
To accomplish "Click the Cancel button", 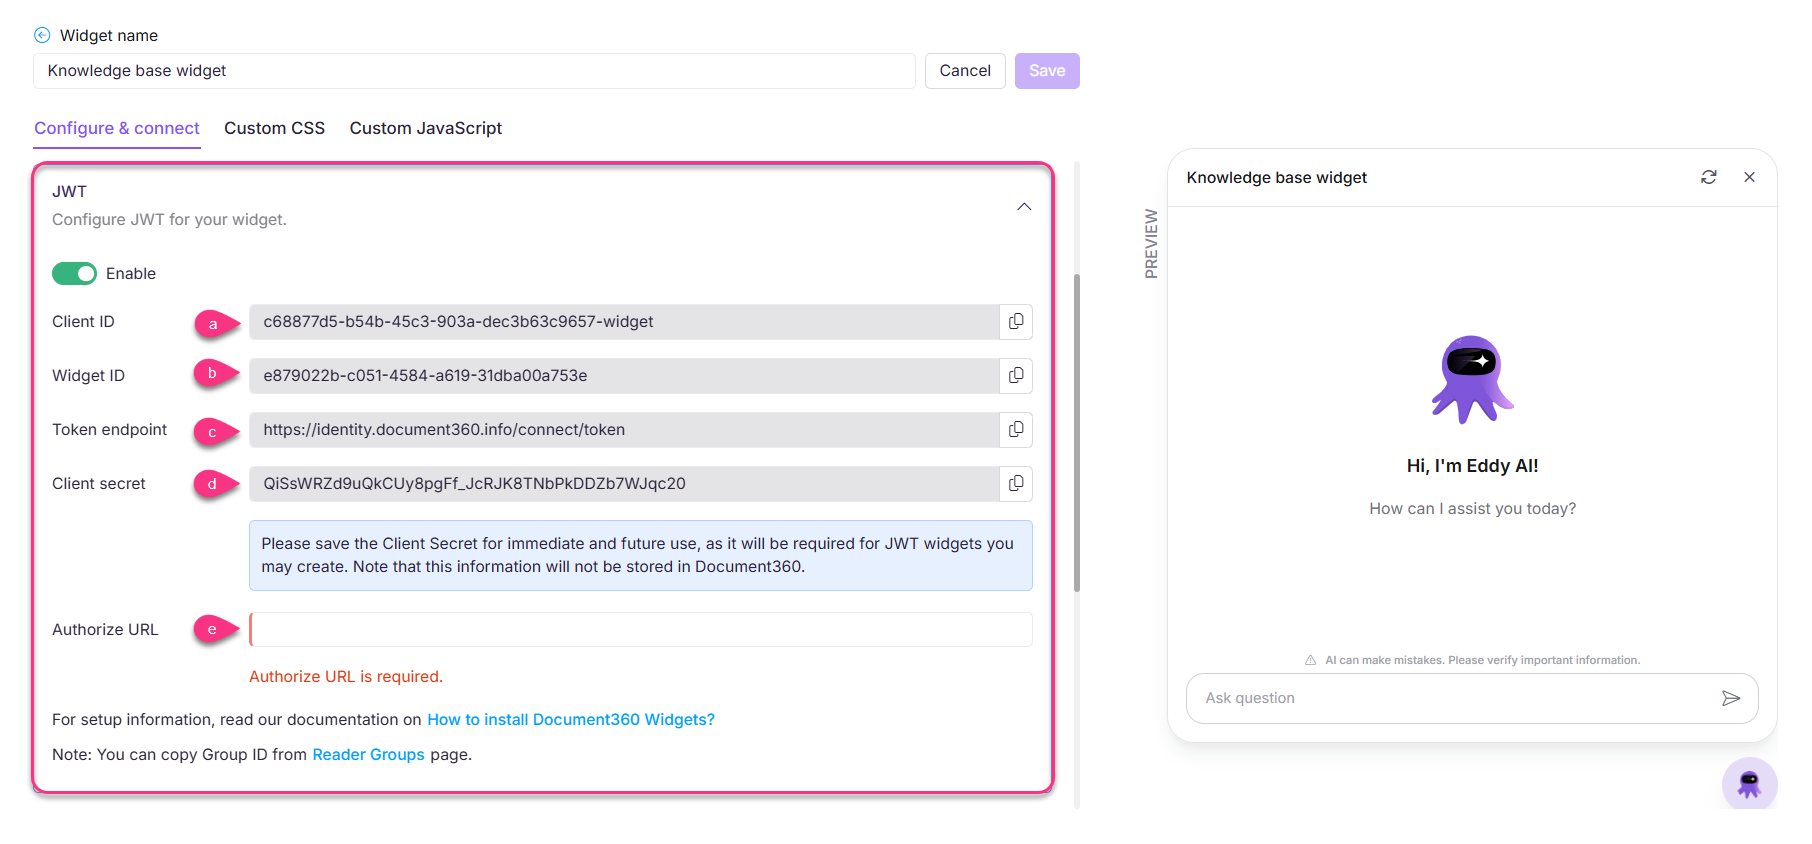I will click(x=965, y=71).
